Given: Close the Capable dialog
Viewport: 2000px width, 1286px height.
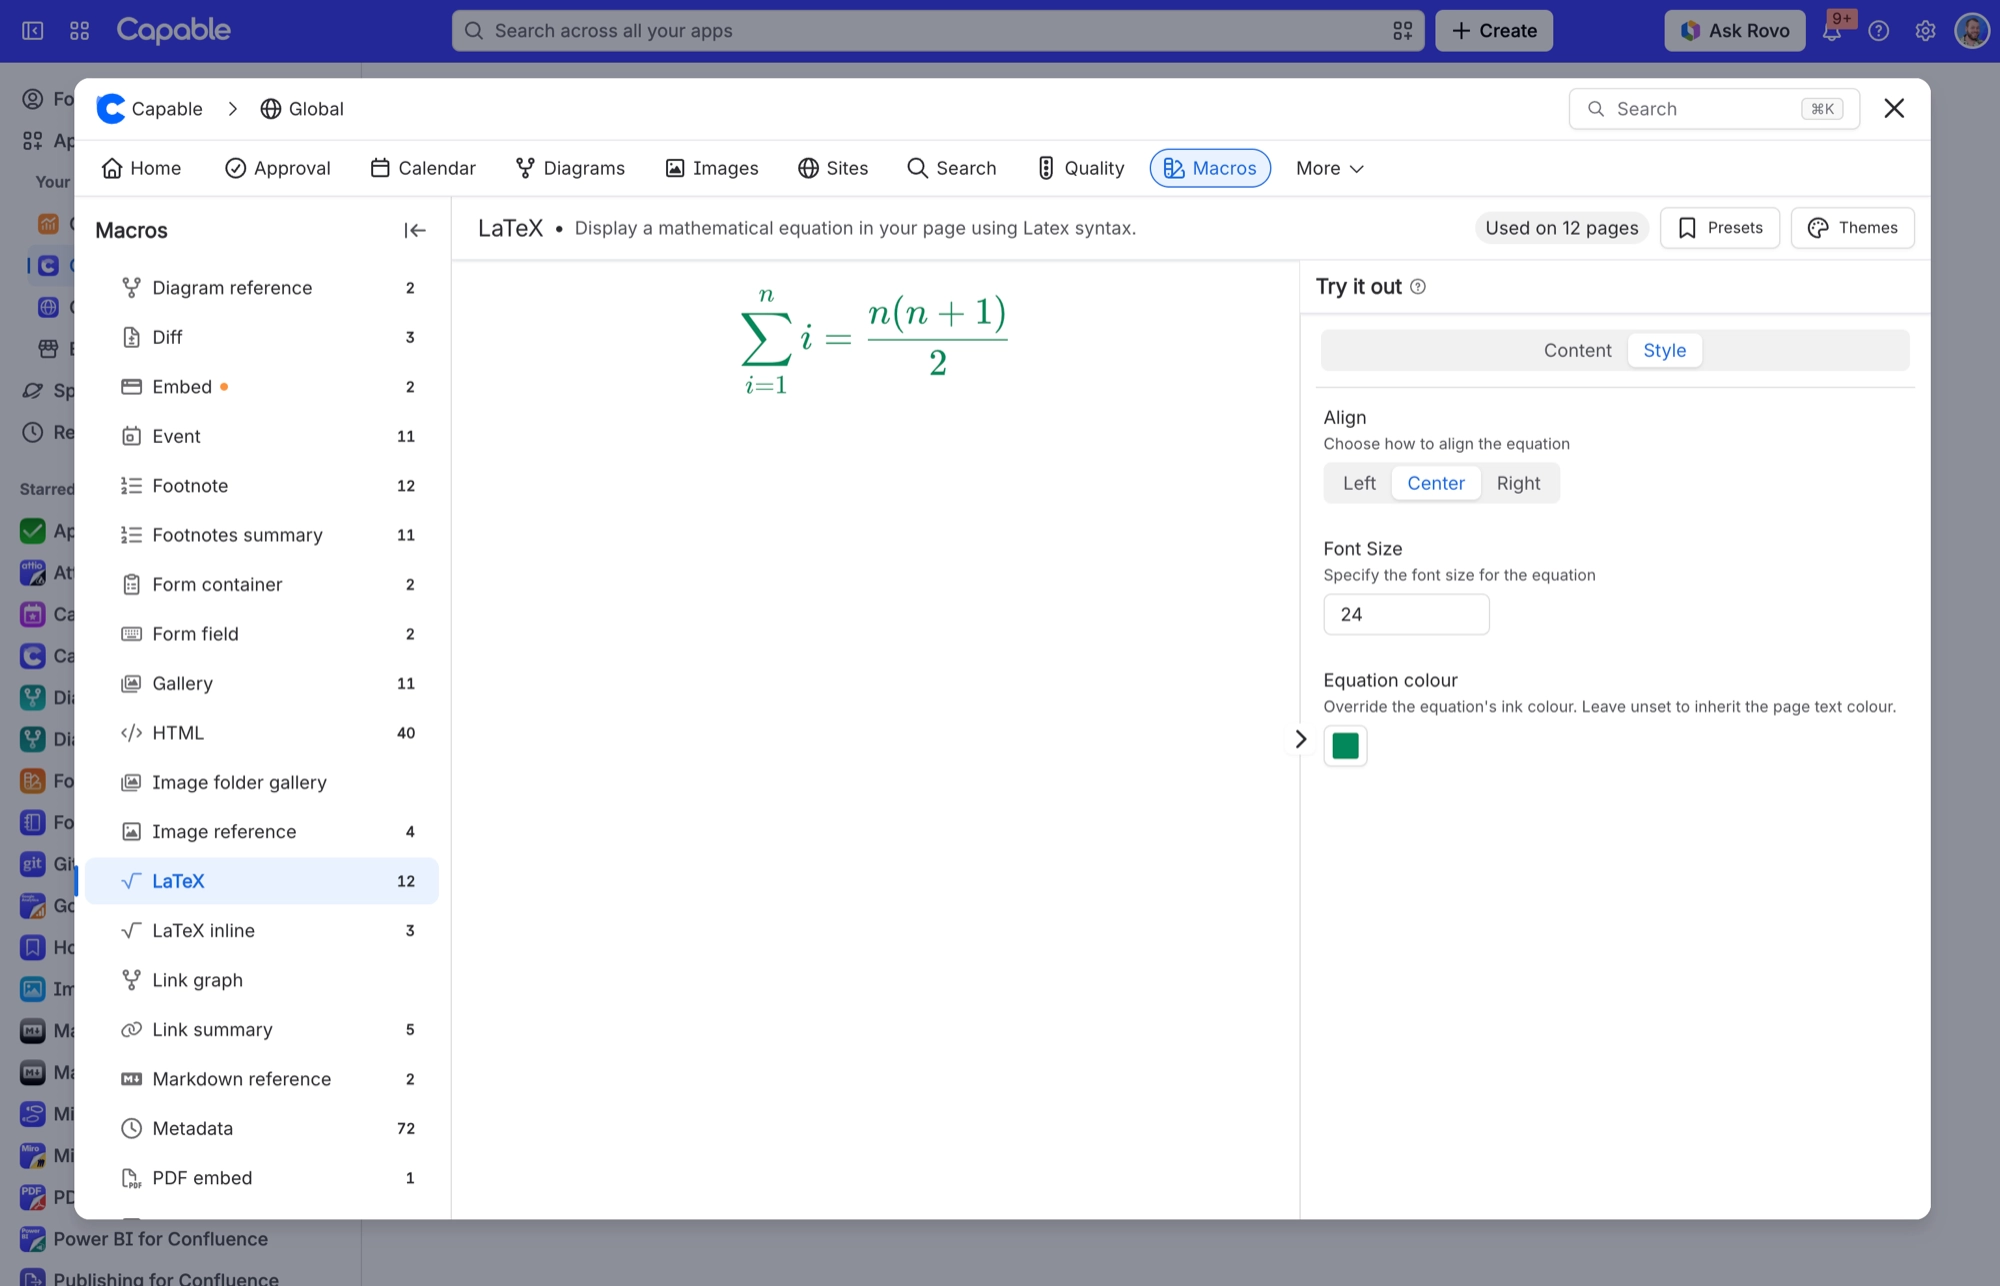Looking at the screenshot, I should 1894,108.
